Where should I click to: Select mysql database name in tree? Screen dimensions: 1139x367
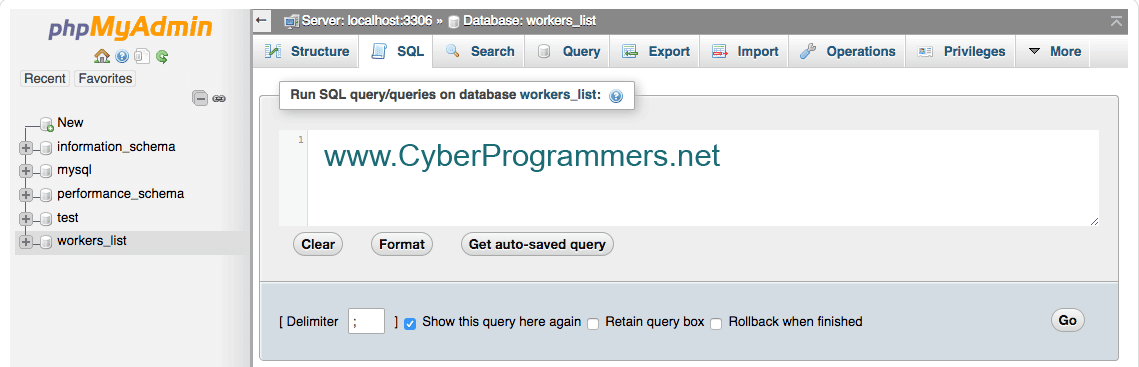(74, 170)
